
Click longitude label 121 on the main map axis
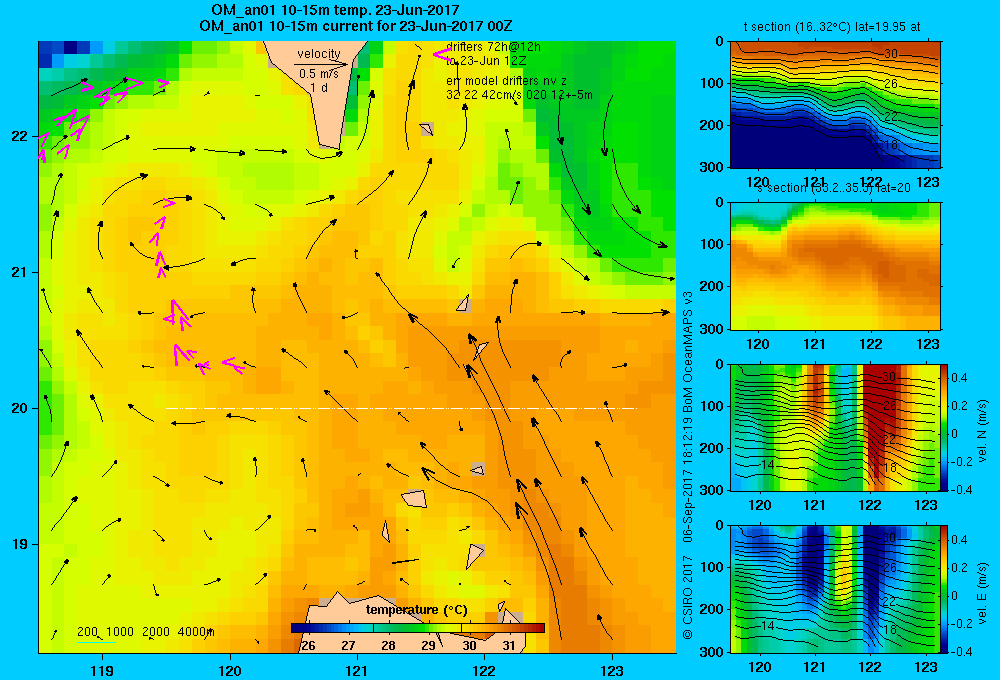(x=357, y=670)
